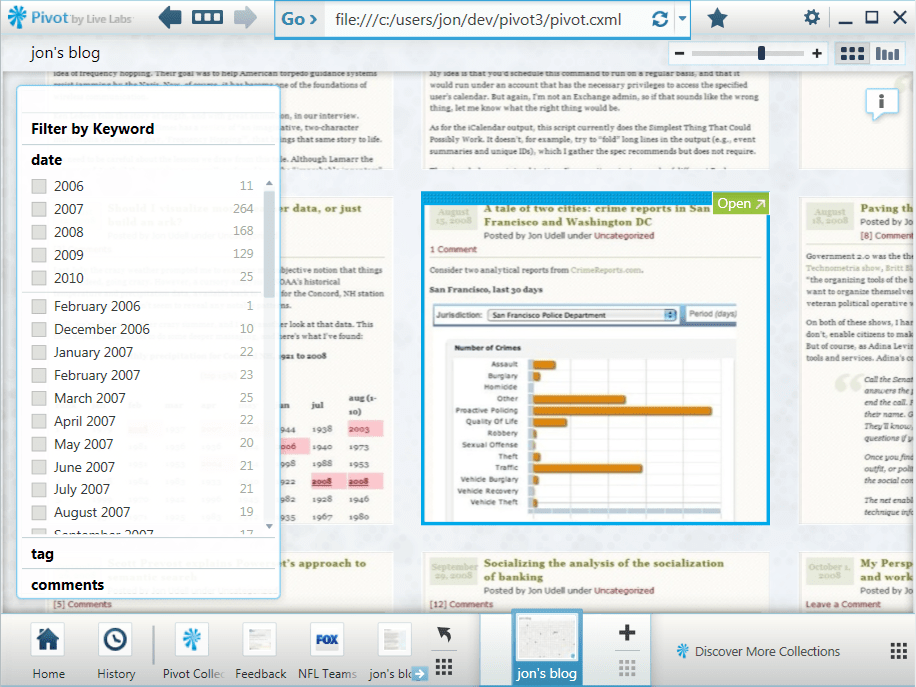Open the NFL Teams FOX collection
The width and height of the screenshot is (916, 687).
(327, 651)
